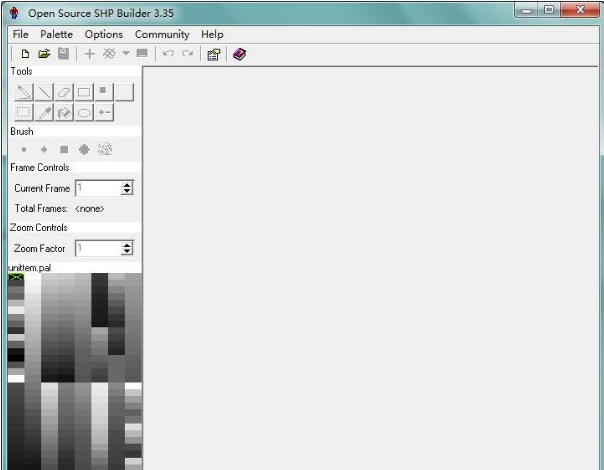Choose the spray scatter brush
This screenshot has width=604, height=470.
[105, 149]
